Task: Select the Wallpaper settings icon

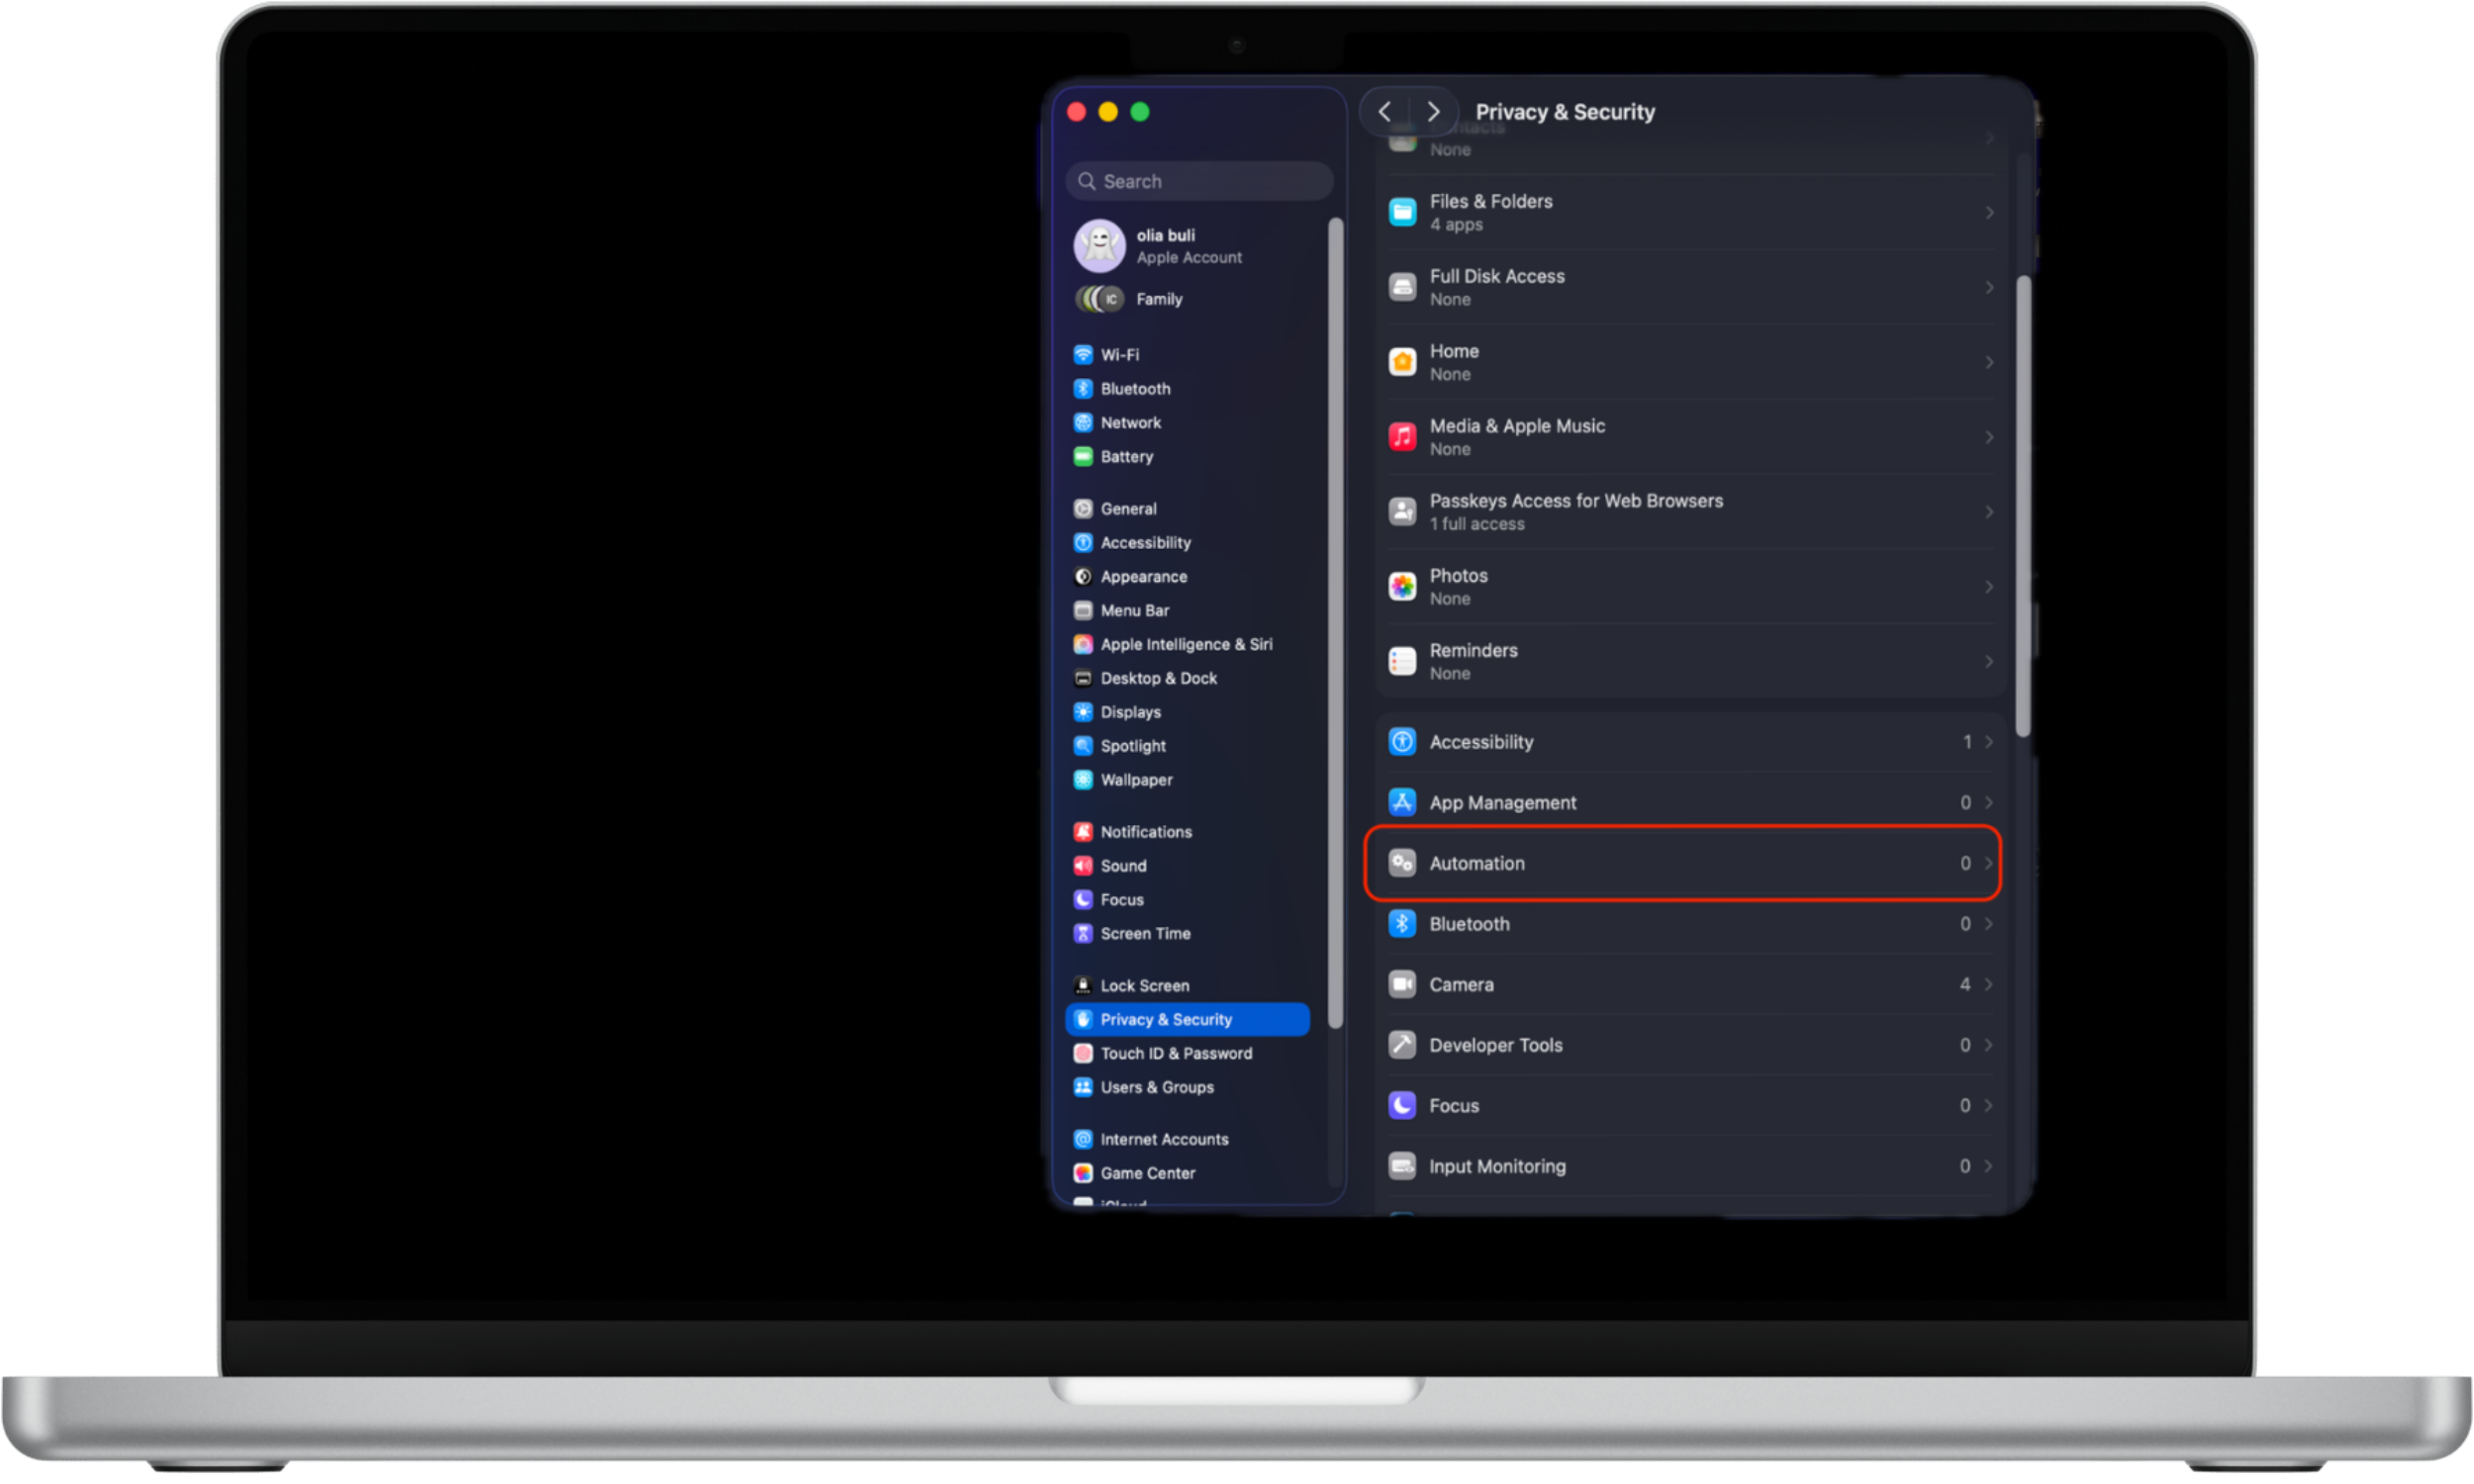Action: [x=1085, y=780]
